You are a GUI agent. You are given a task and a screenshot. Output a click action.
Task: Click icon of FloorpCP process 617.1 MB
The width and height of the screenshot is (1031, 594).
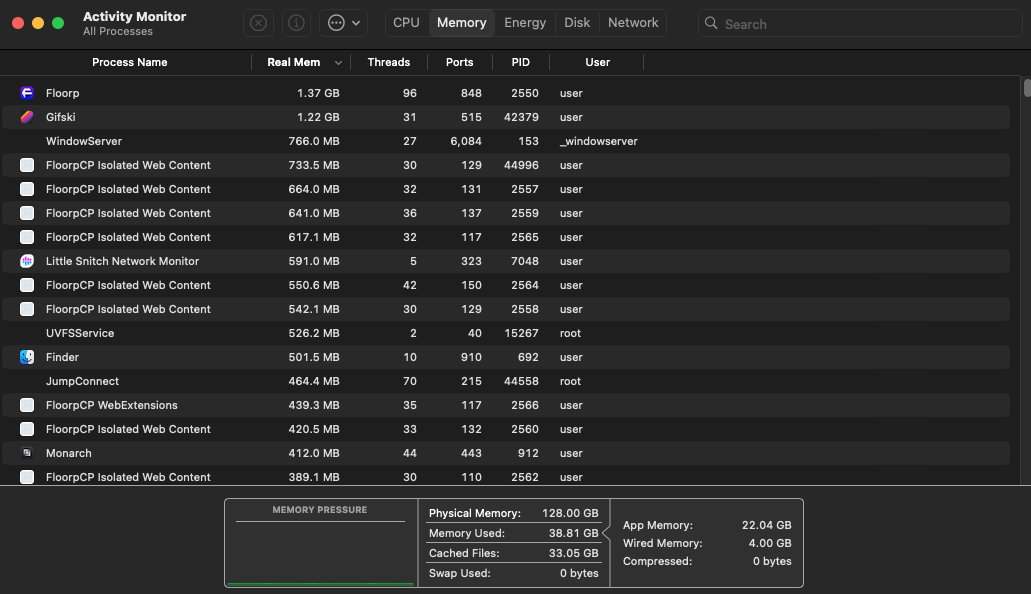(27, 237)
